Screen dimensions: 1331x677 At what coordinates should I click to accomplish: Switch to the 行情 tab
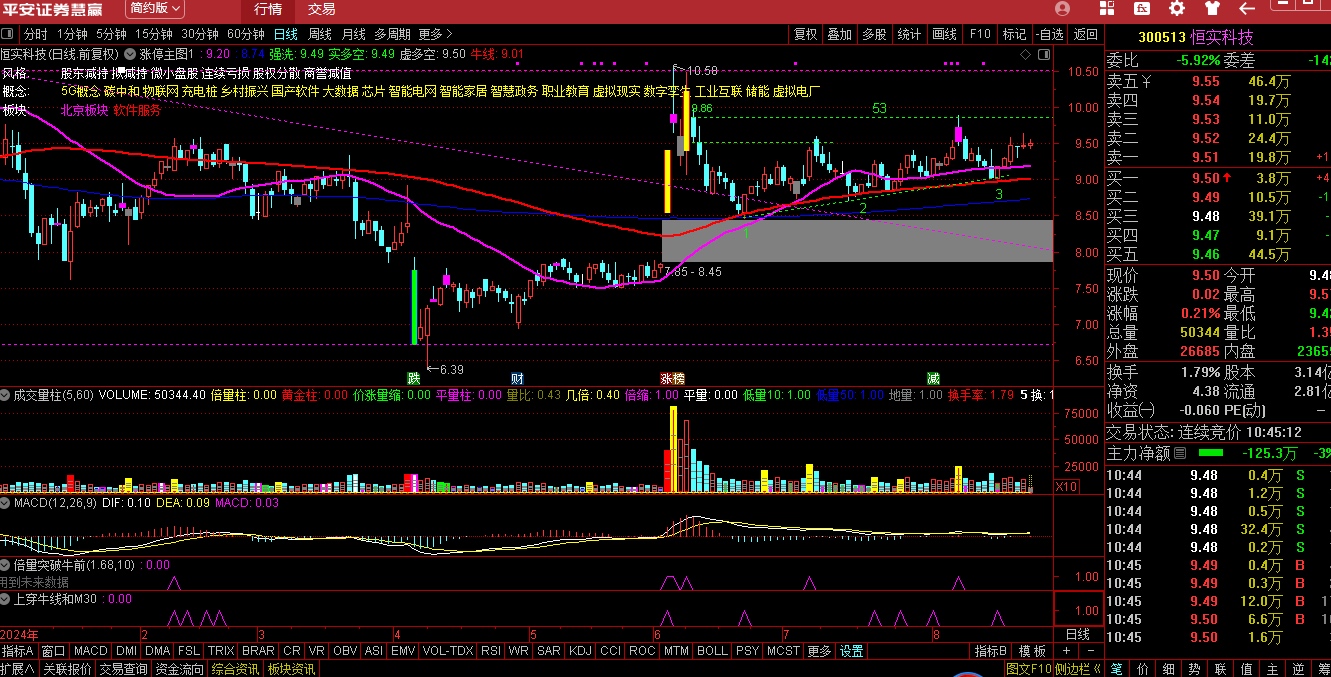[x=268, y=9]
